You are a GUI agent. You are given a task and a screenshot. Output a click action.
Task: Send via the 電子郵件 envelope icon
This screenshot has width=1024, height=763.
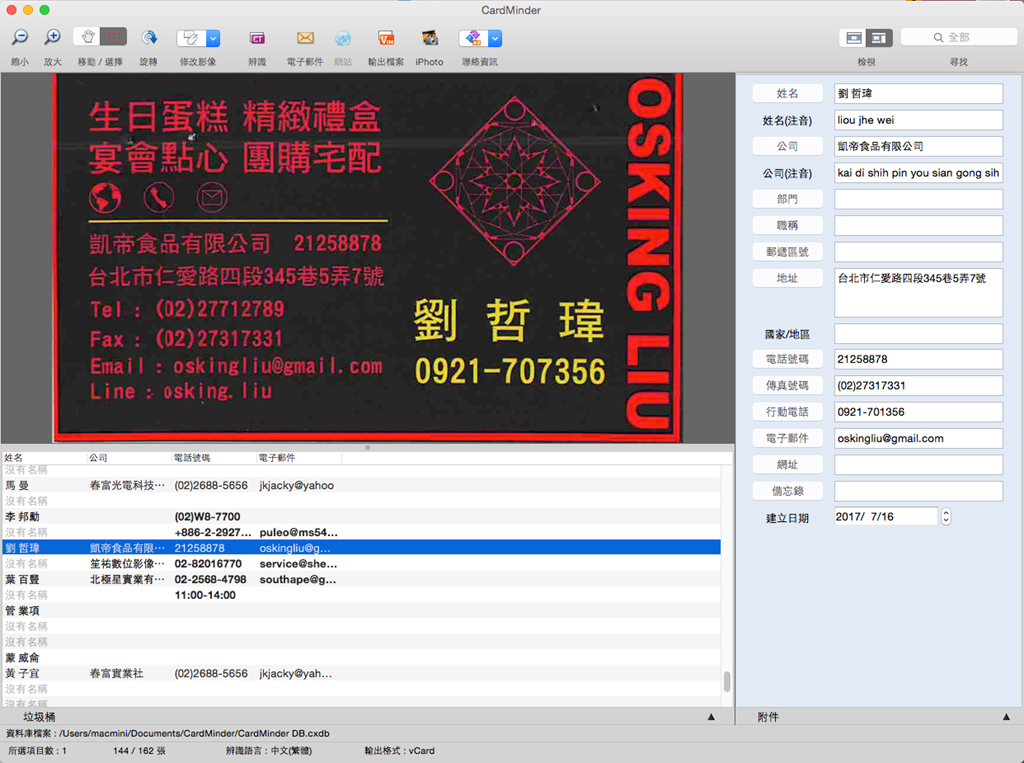(x=305, y=38)
